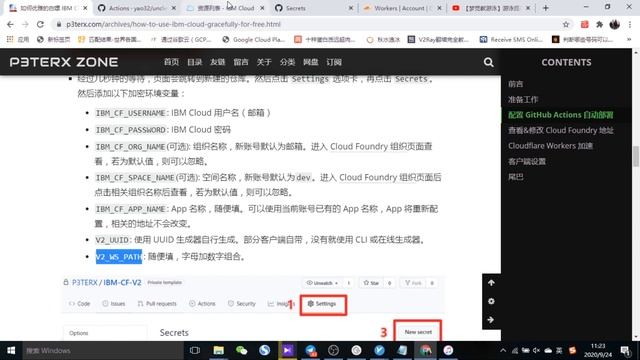This screenshot has width=640, height=360.
Task: Open the taskbar clock showing 11:23
Action: pyautogui.click(x=598, y=351)
